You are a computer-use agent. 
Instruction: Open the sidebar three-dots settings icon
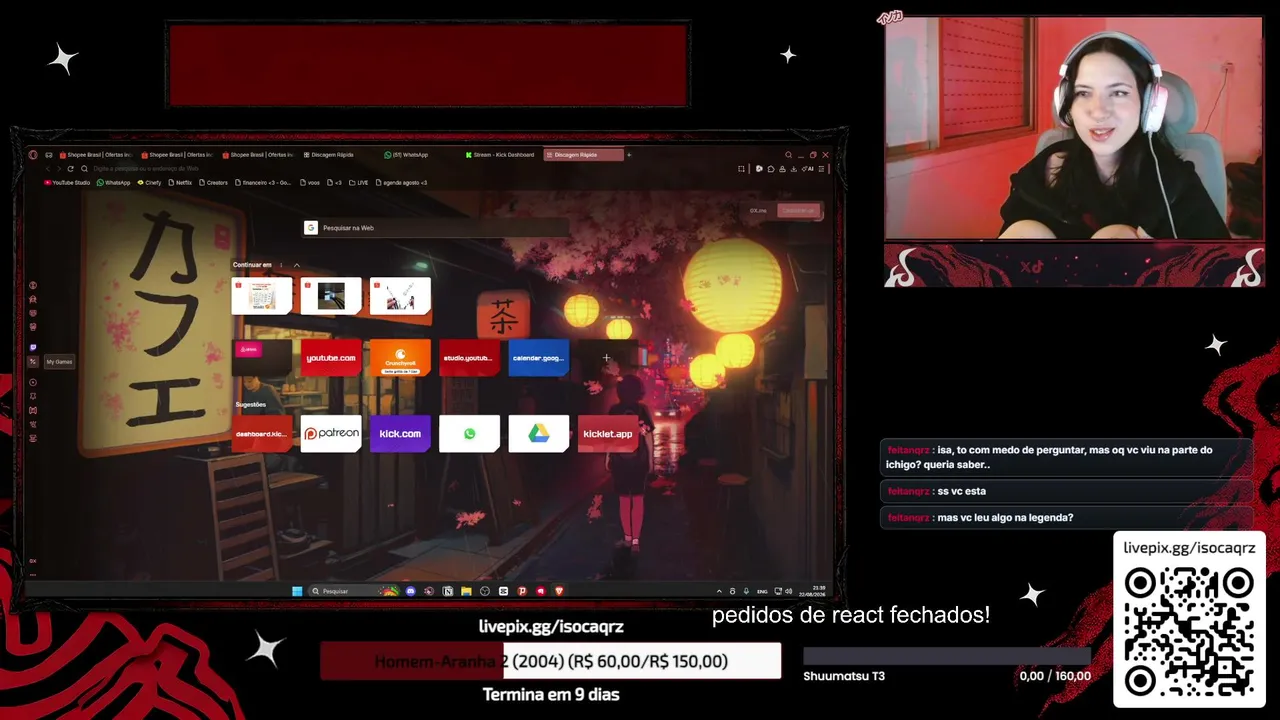tap(33, 574)
